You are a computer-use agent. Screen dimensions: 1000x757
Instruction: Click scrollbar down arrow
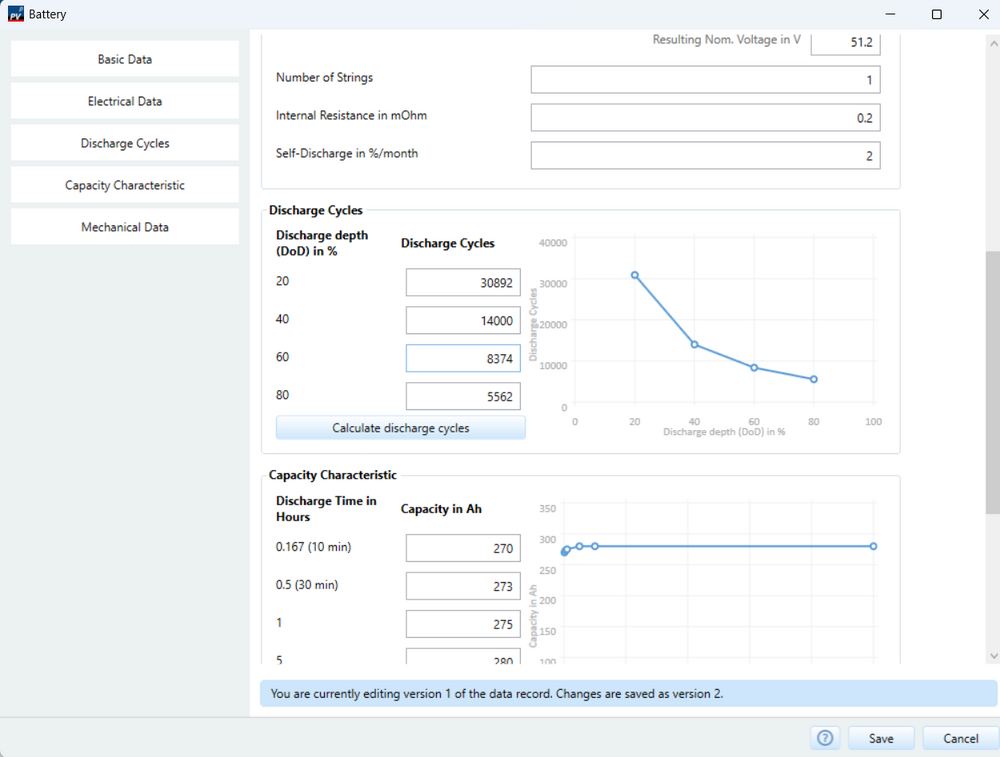993,656
